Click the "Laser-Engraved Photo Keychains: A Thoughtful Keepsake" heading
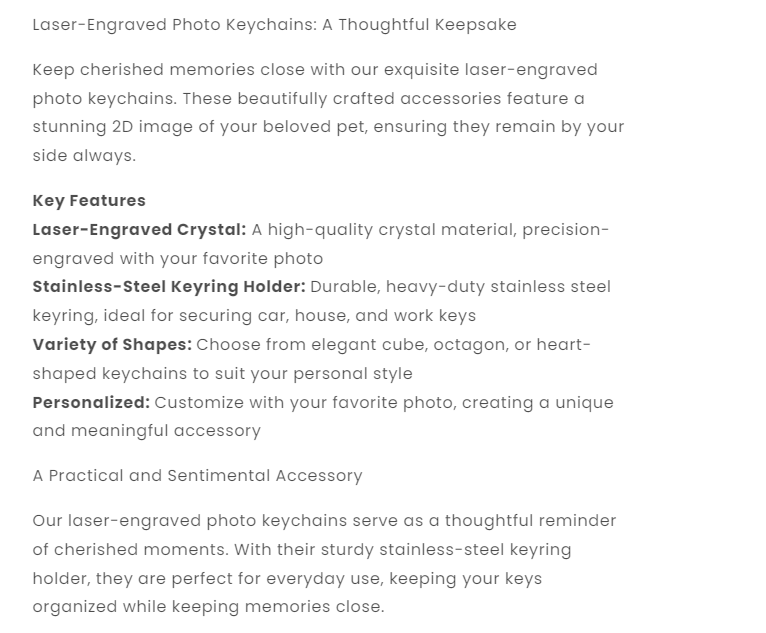 tap(274, 24)
